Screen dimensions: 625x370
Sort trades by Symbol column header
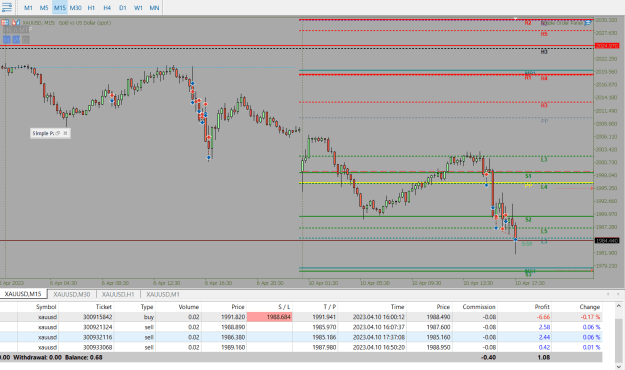(x=46, y=307)
